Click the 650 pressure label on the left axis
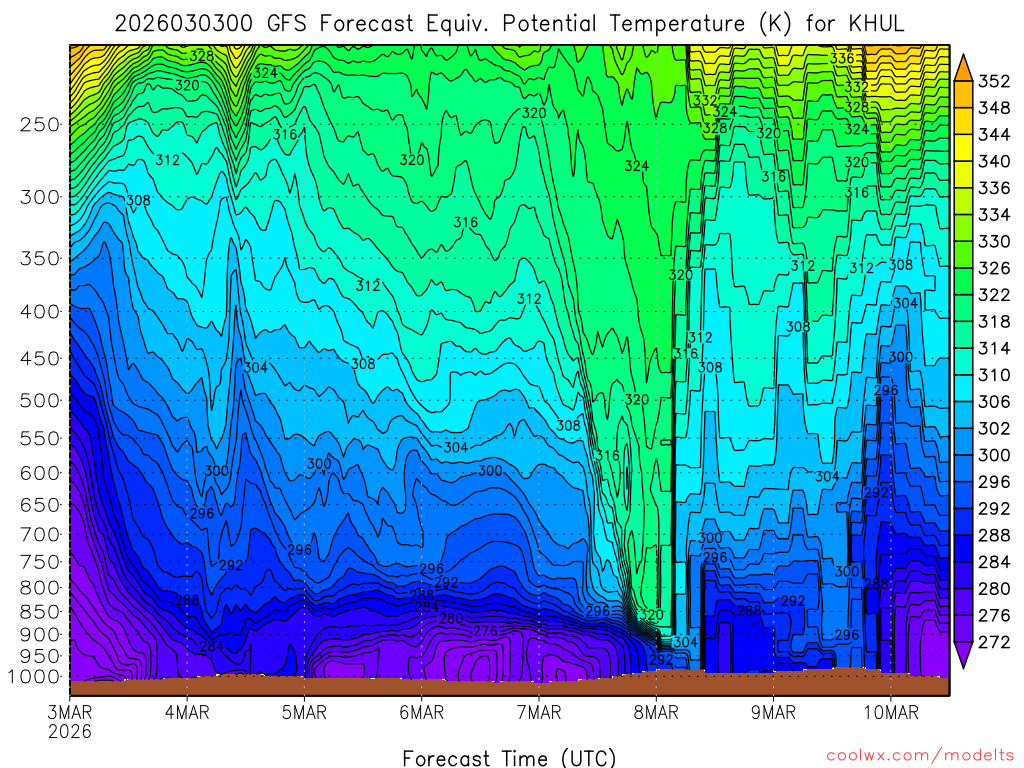Screen dimensions: 1024x768 40,505
